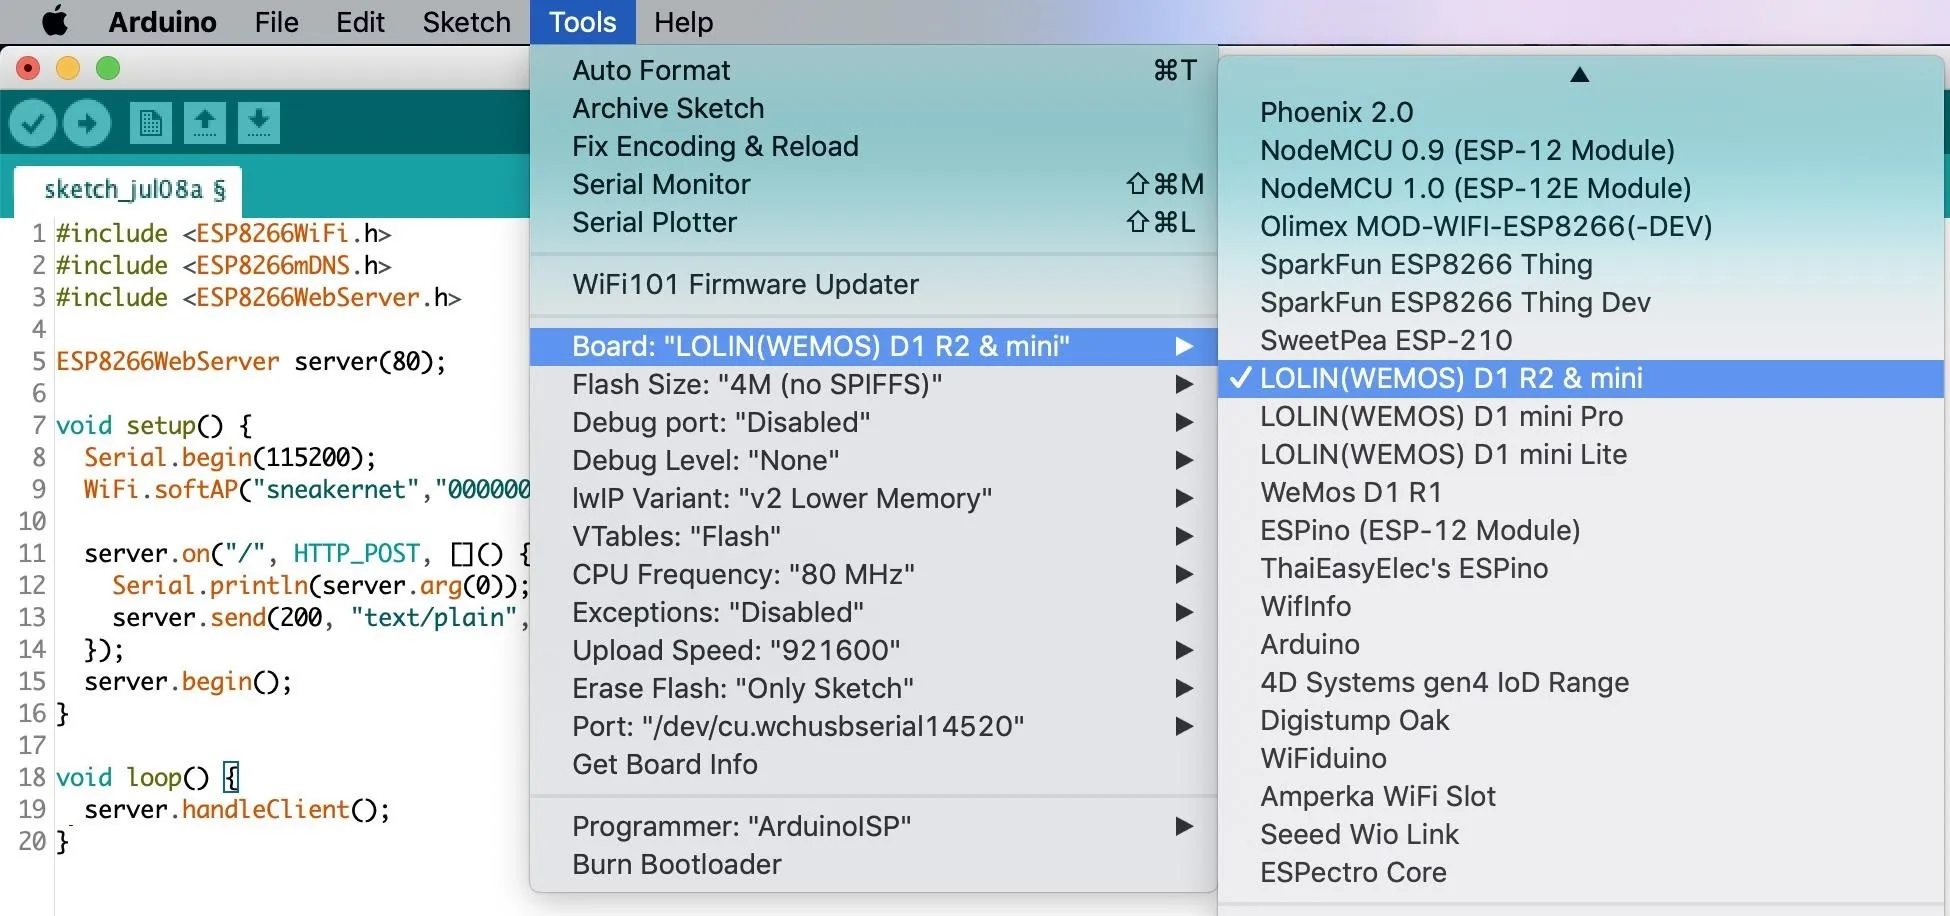1950x916 pixels.
Task: Select NodeMCU 1.0 (ESP-12E Module) board
Action: point(1581,188)
